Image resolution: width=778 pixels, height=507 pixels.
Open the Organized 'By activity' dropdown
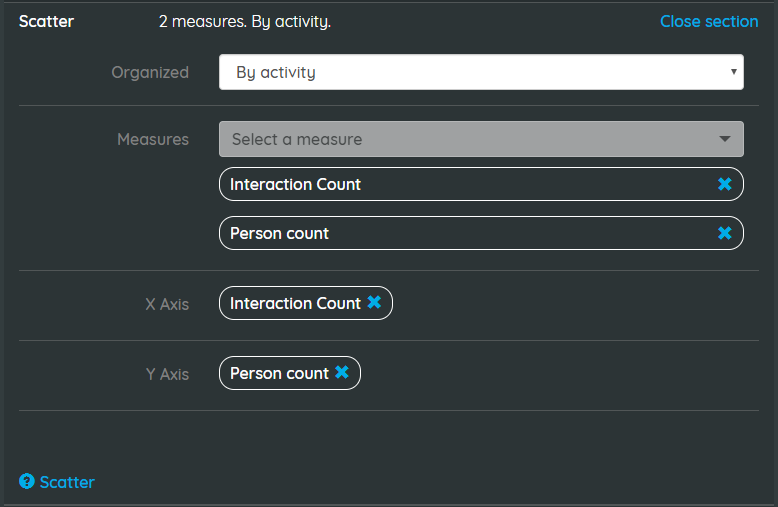[x=481, y=72]
